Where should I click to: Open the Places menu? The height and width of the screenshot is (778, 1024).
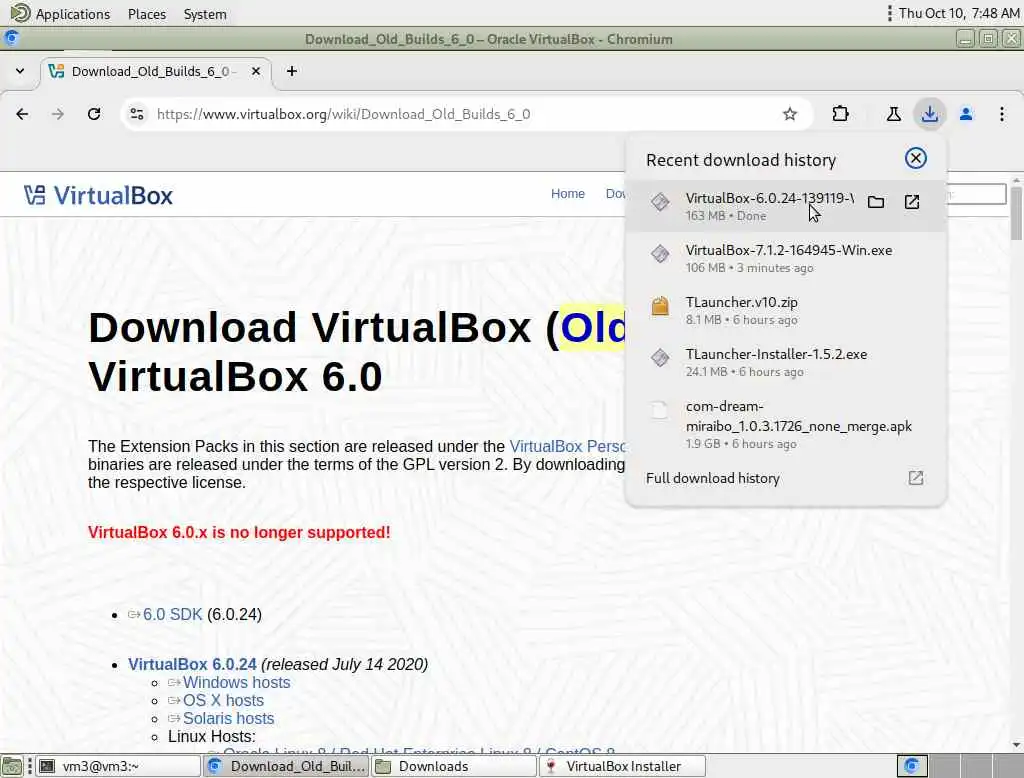click(147, 14)
